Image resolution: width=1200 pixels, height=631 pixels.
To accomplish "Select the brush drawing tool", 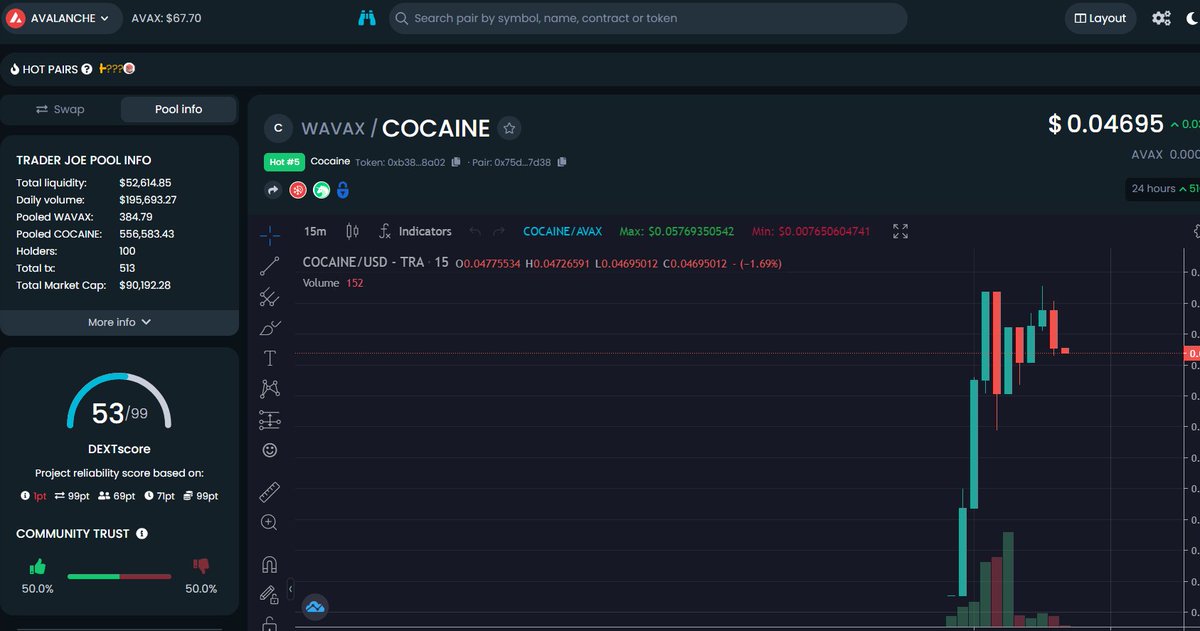I will tap(269, 327).
